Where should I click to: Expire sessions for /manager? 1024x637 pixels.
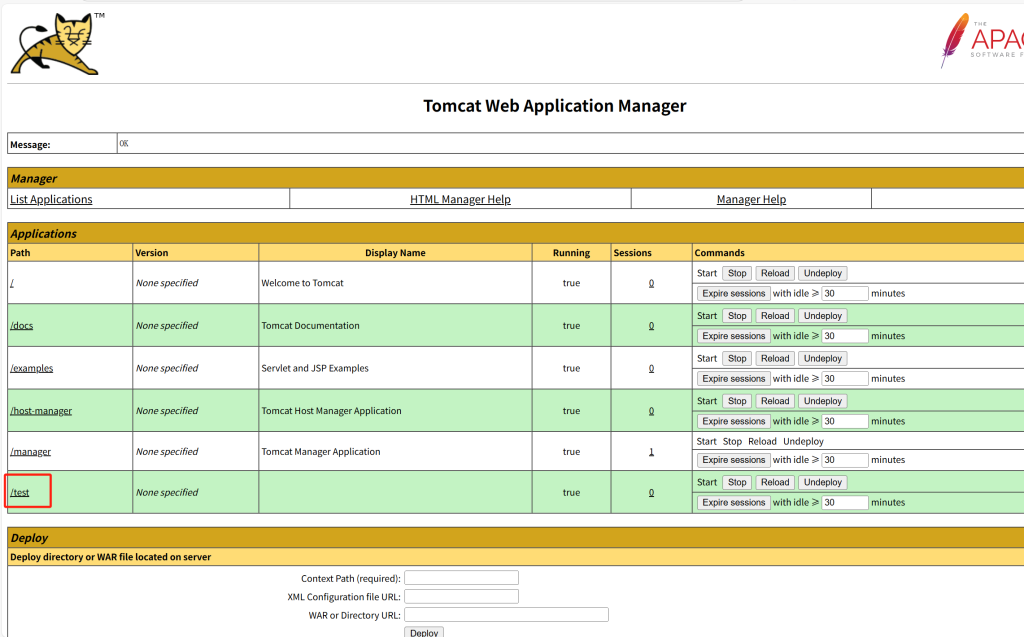click(733, 460)
